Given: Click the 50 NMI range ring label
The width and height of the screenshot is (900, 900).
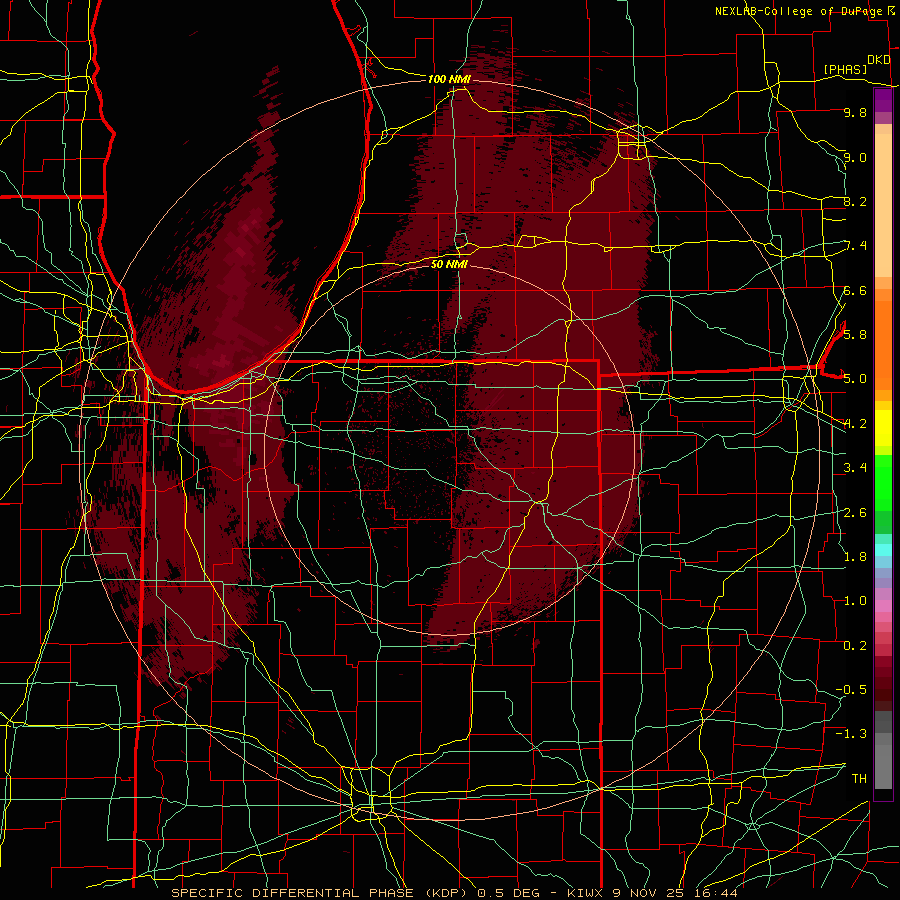Looking at the screenshot, I should point(449,264).
